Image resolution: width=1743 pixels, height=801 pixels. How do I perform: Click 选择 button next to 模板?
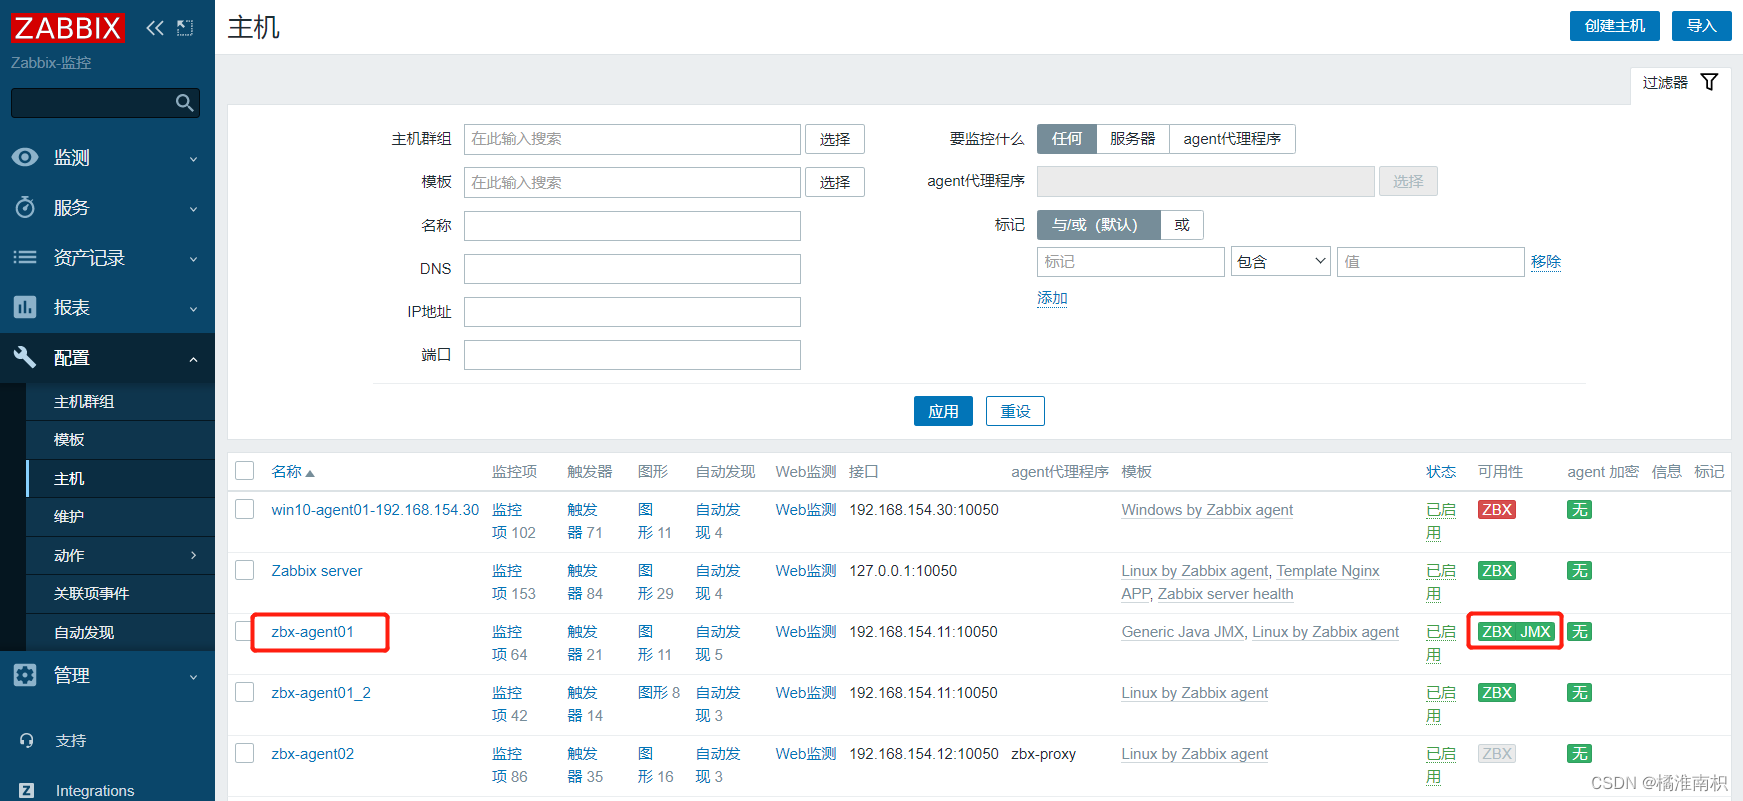[835, 182]
